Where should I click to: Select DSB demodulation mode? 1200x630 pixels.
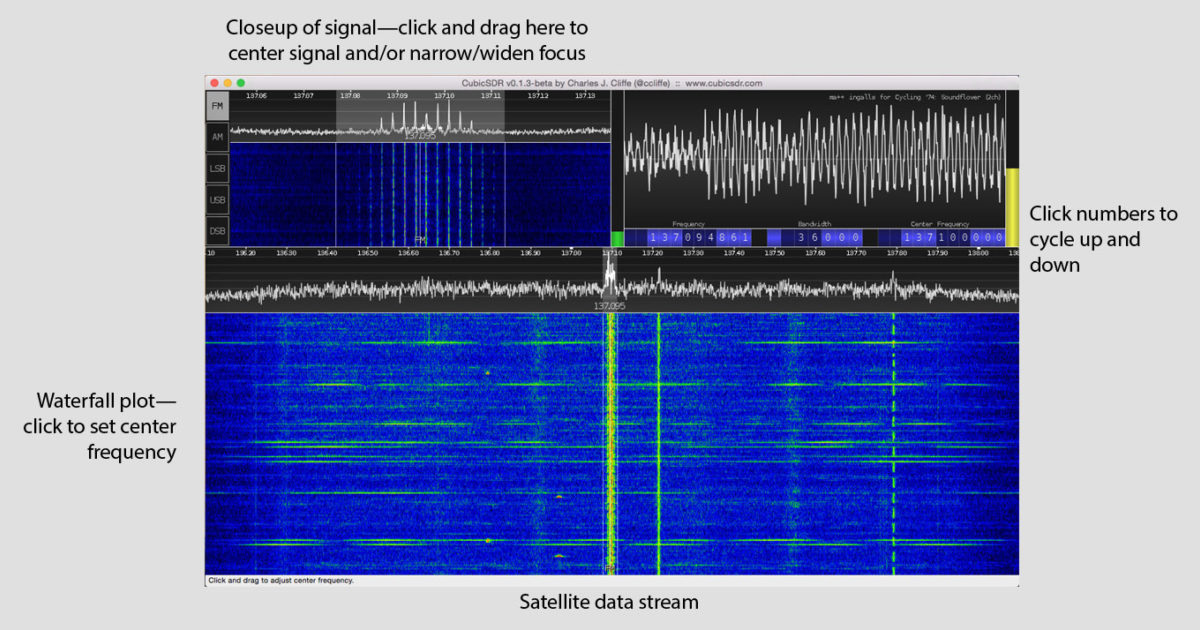217,230
